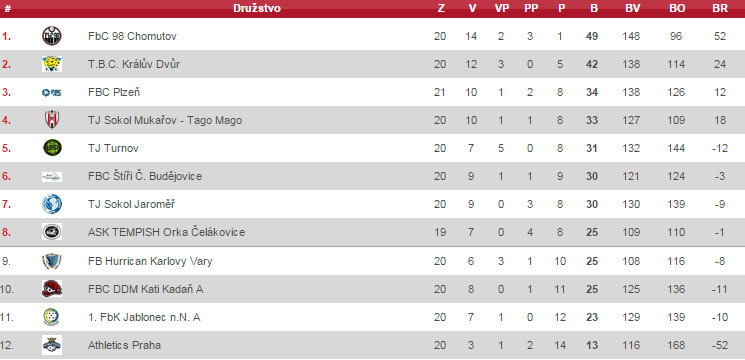Open the FBC Štíři Č. Budějovice link
Viewport: 745px width, 360px height.
145,176
